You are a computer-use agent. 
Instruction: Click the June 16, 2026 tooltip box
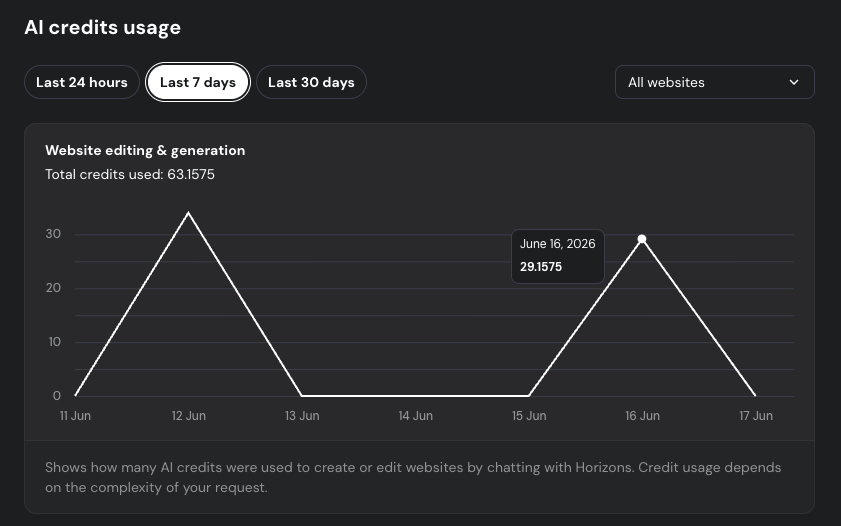coord(558,256)
